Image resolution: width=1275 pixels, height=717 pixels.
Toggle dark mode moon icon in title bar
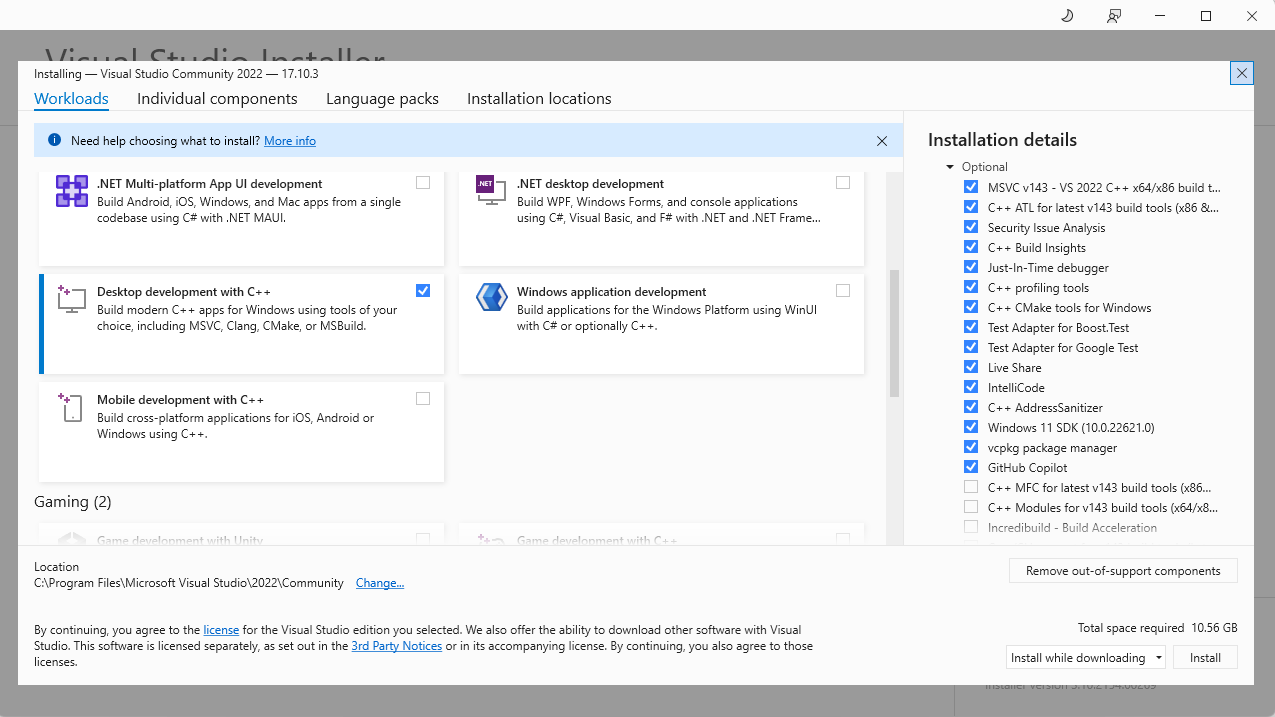coord(1066,15)
